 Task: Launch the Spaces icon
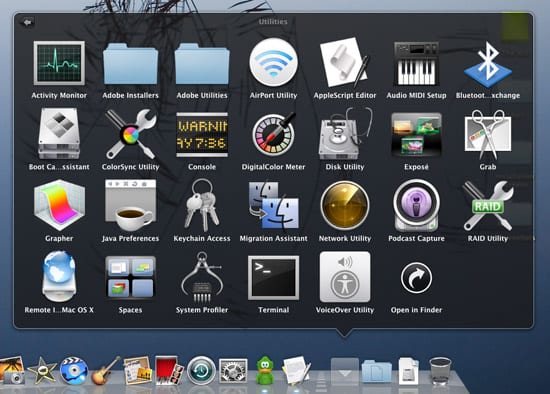click(130, 277)
